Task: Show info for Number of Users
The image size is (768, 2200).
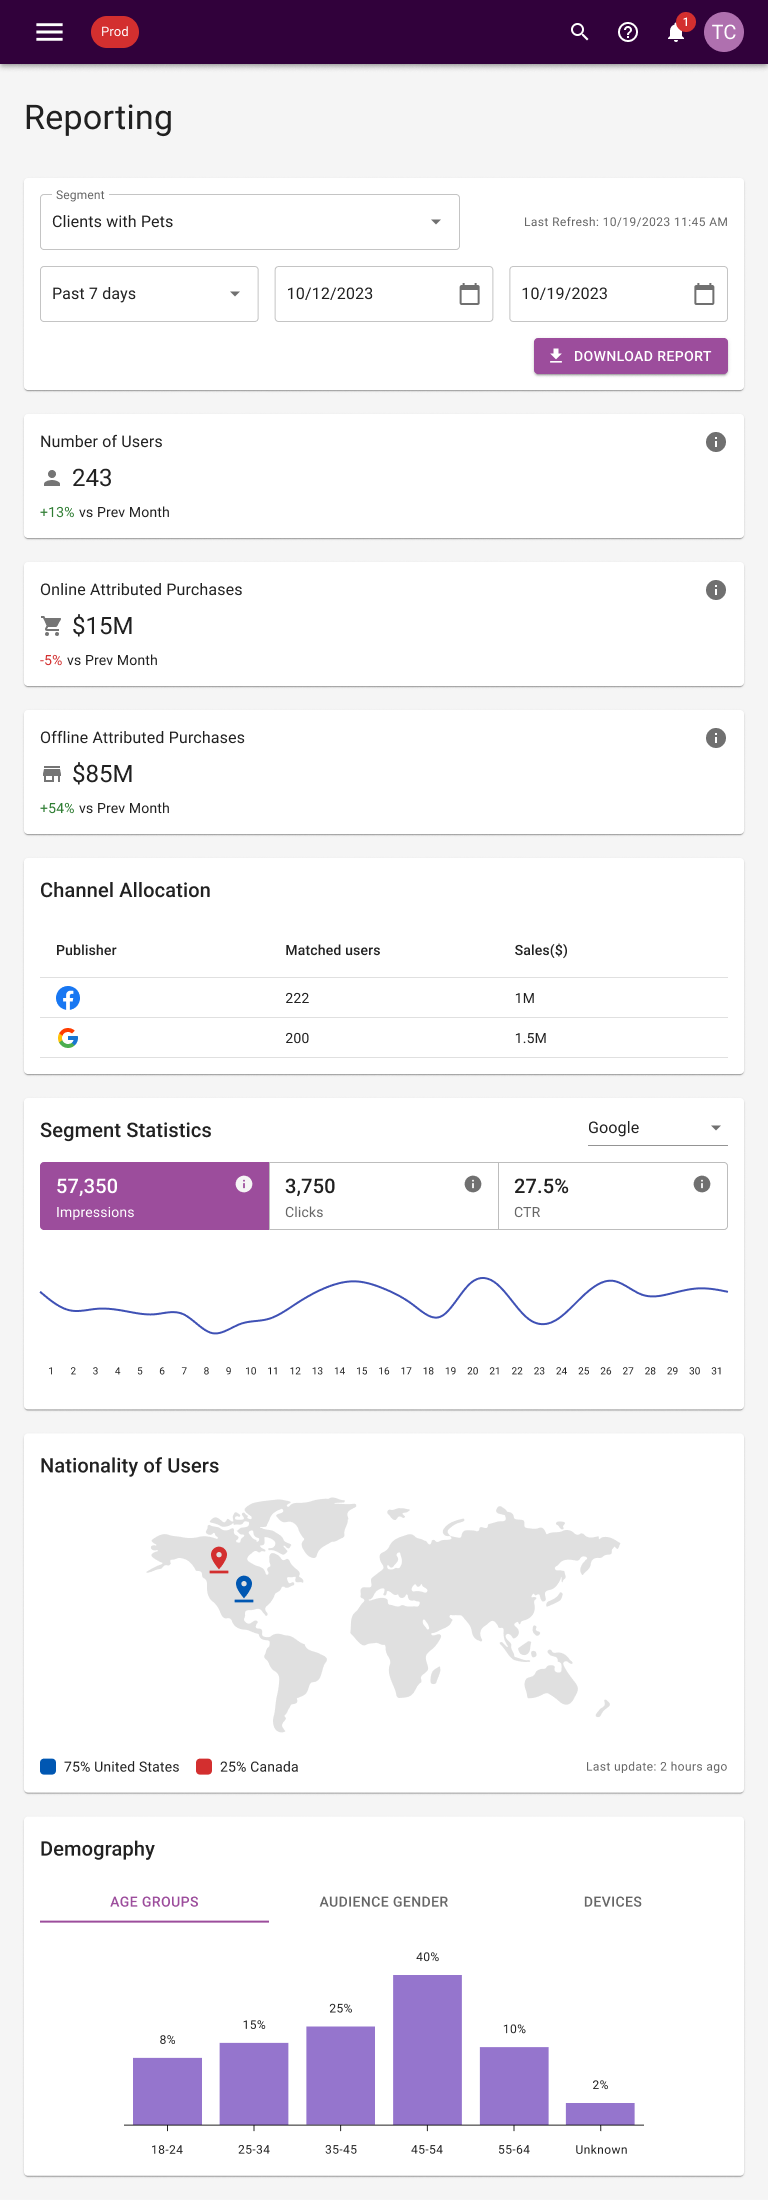Action: point(716,442)
